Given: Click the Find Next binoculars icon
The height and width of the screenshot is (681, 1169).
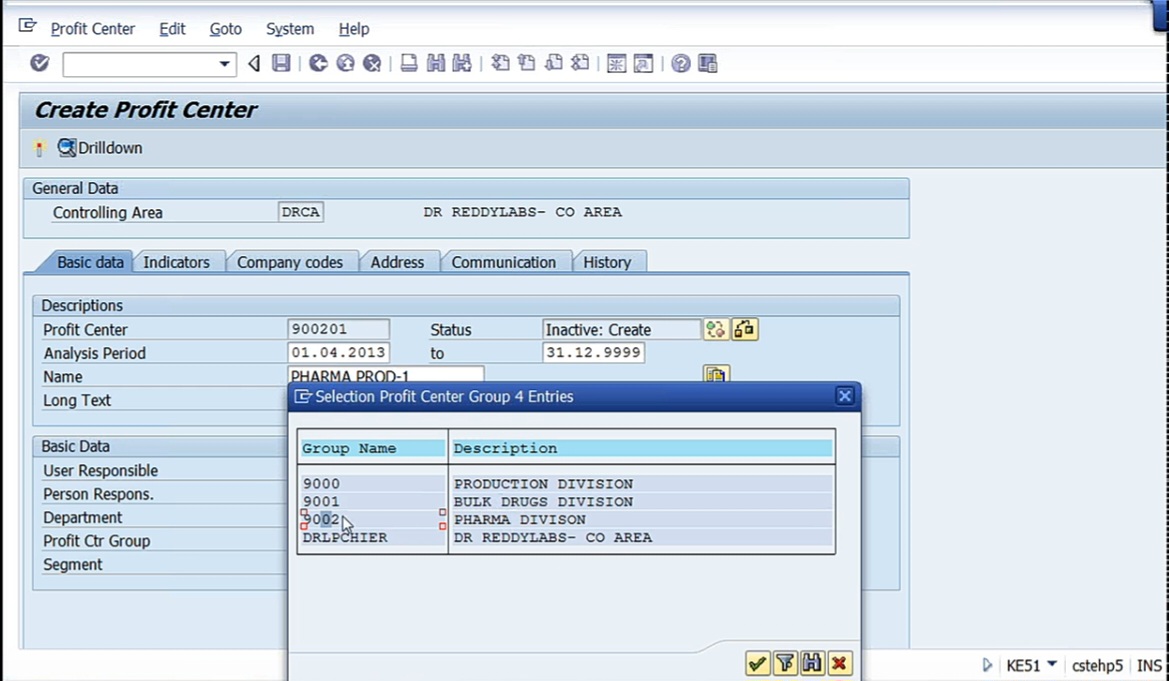Looking at the screenshot, I should coord(462,63).
